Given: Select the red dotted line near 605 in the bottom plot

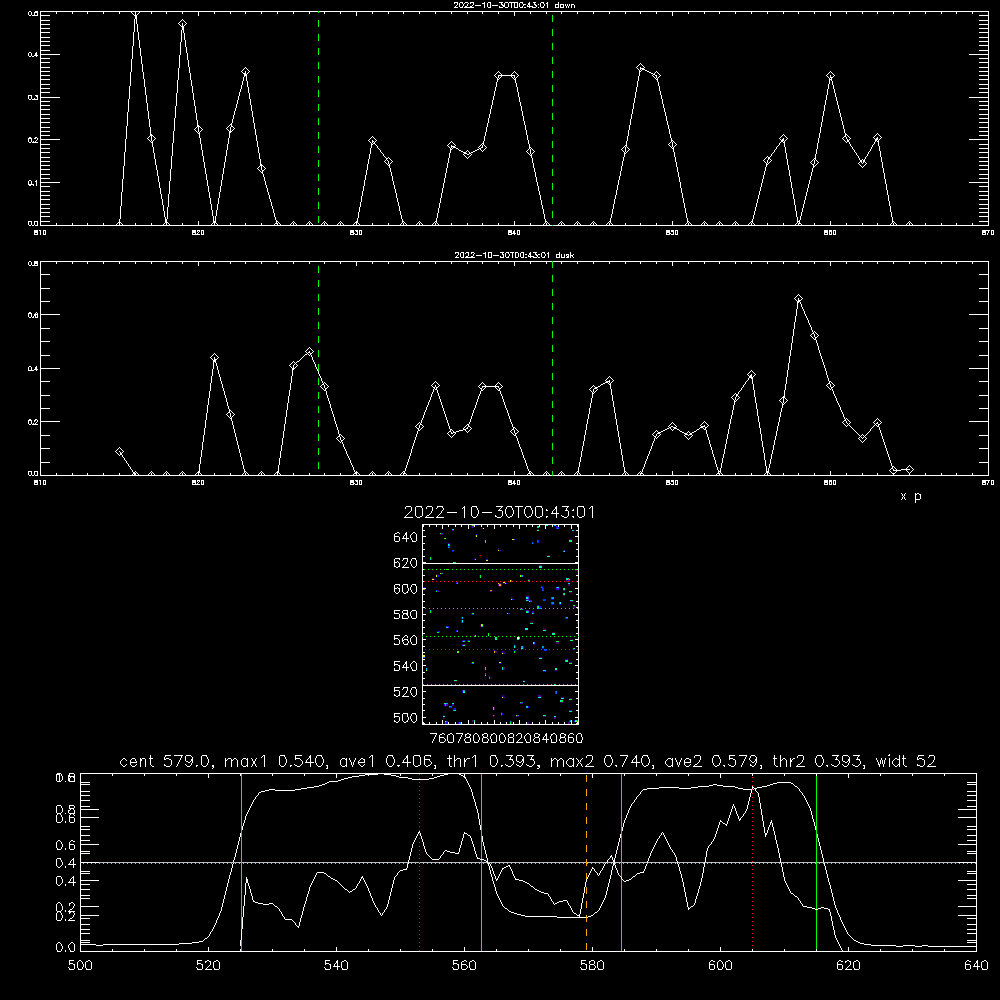Looking at the screenshot, I should (x=753, y=862).
